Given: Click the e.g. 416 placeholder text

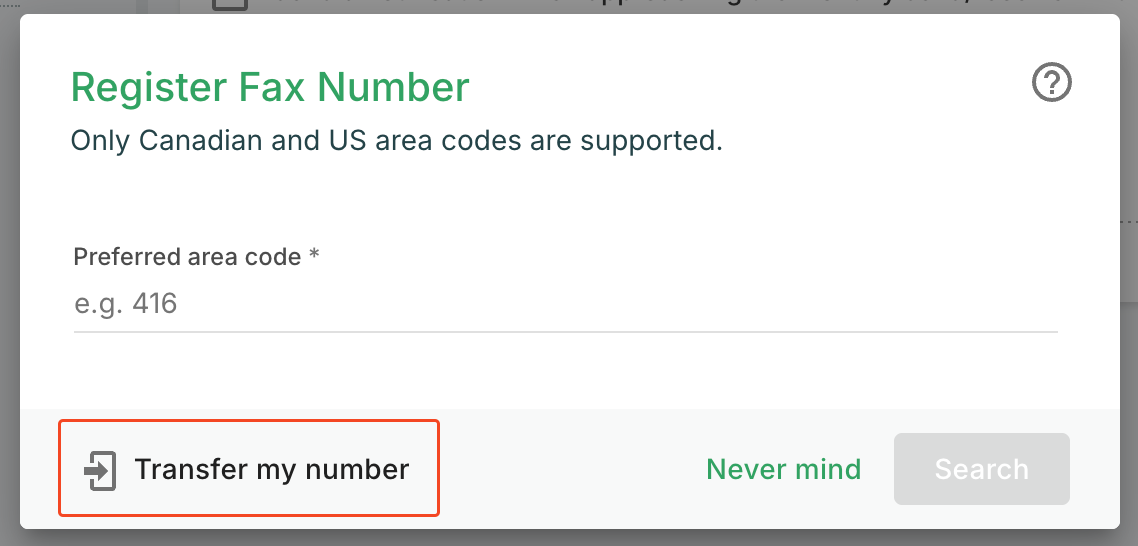Looking at the screenshot, I should click(126, 304).
